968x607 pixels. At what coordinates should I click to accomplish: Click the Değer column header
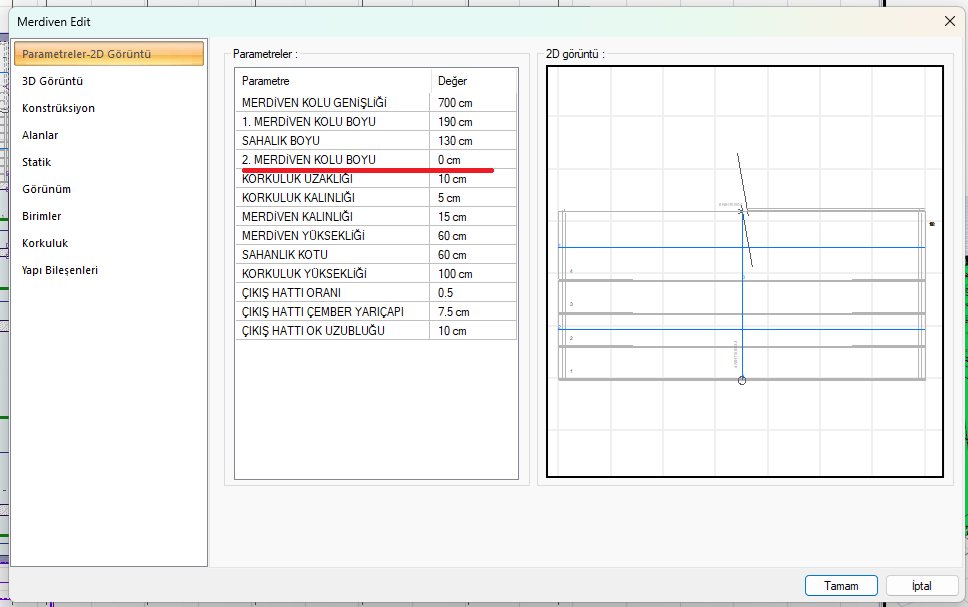pyautogui.click(x=453, y=81)
